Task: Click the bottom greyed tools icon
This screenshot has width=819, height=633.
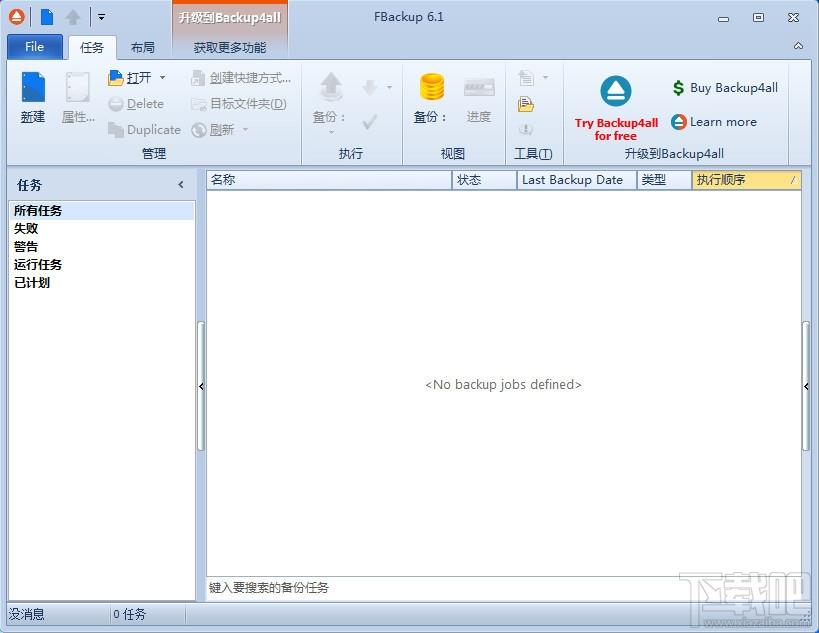Action: (525, 129)
